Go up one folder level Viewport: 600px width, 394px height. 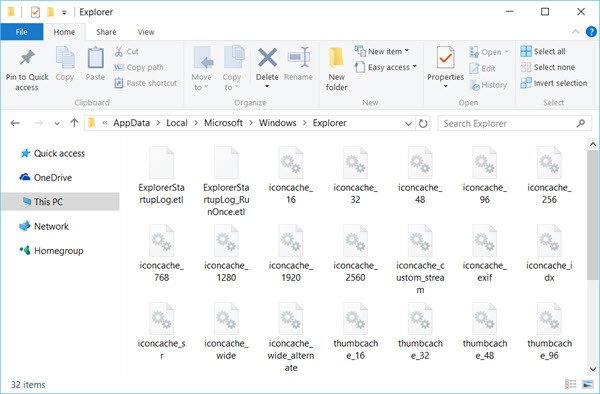(x=74, y=123)
